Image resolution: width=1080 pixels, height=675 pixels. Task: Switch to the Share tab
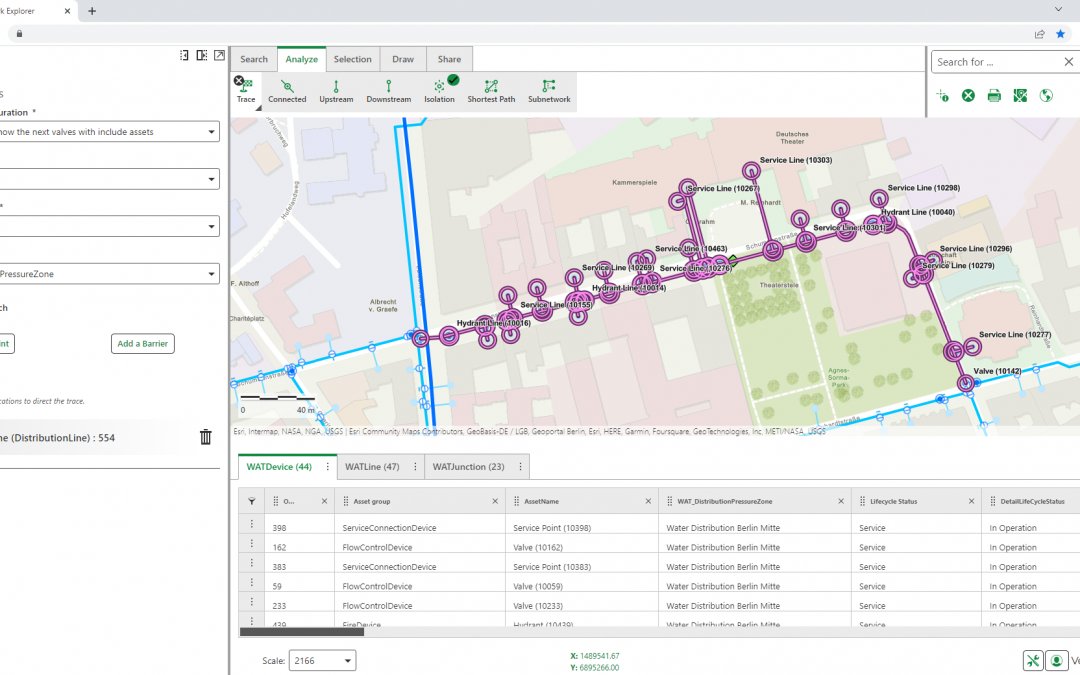click(449, 59)
